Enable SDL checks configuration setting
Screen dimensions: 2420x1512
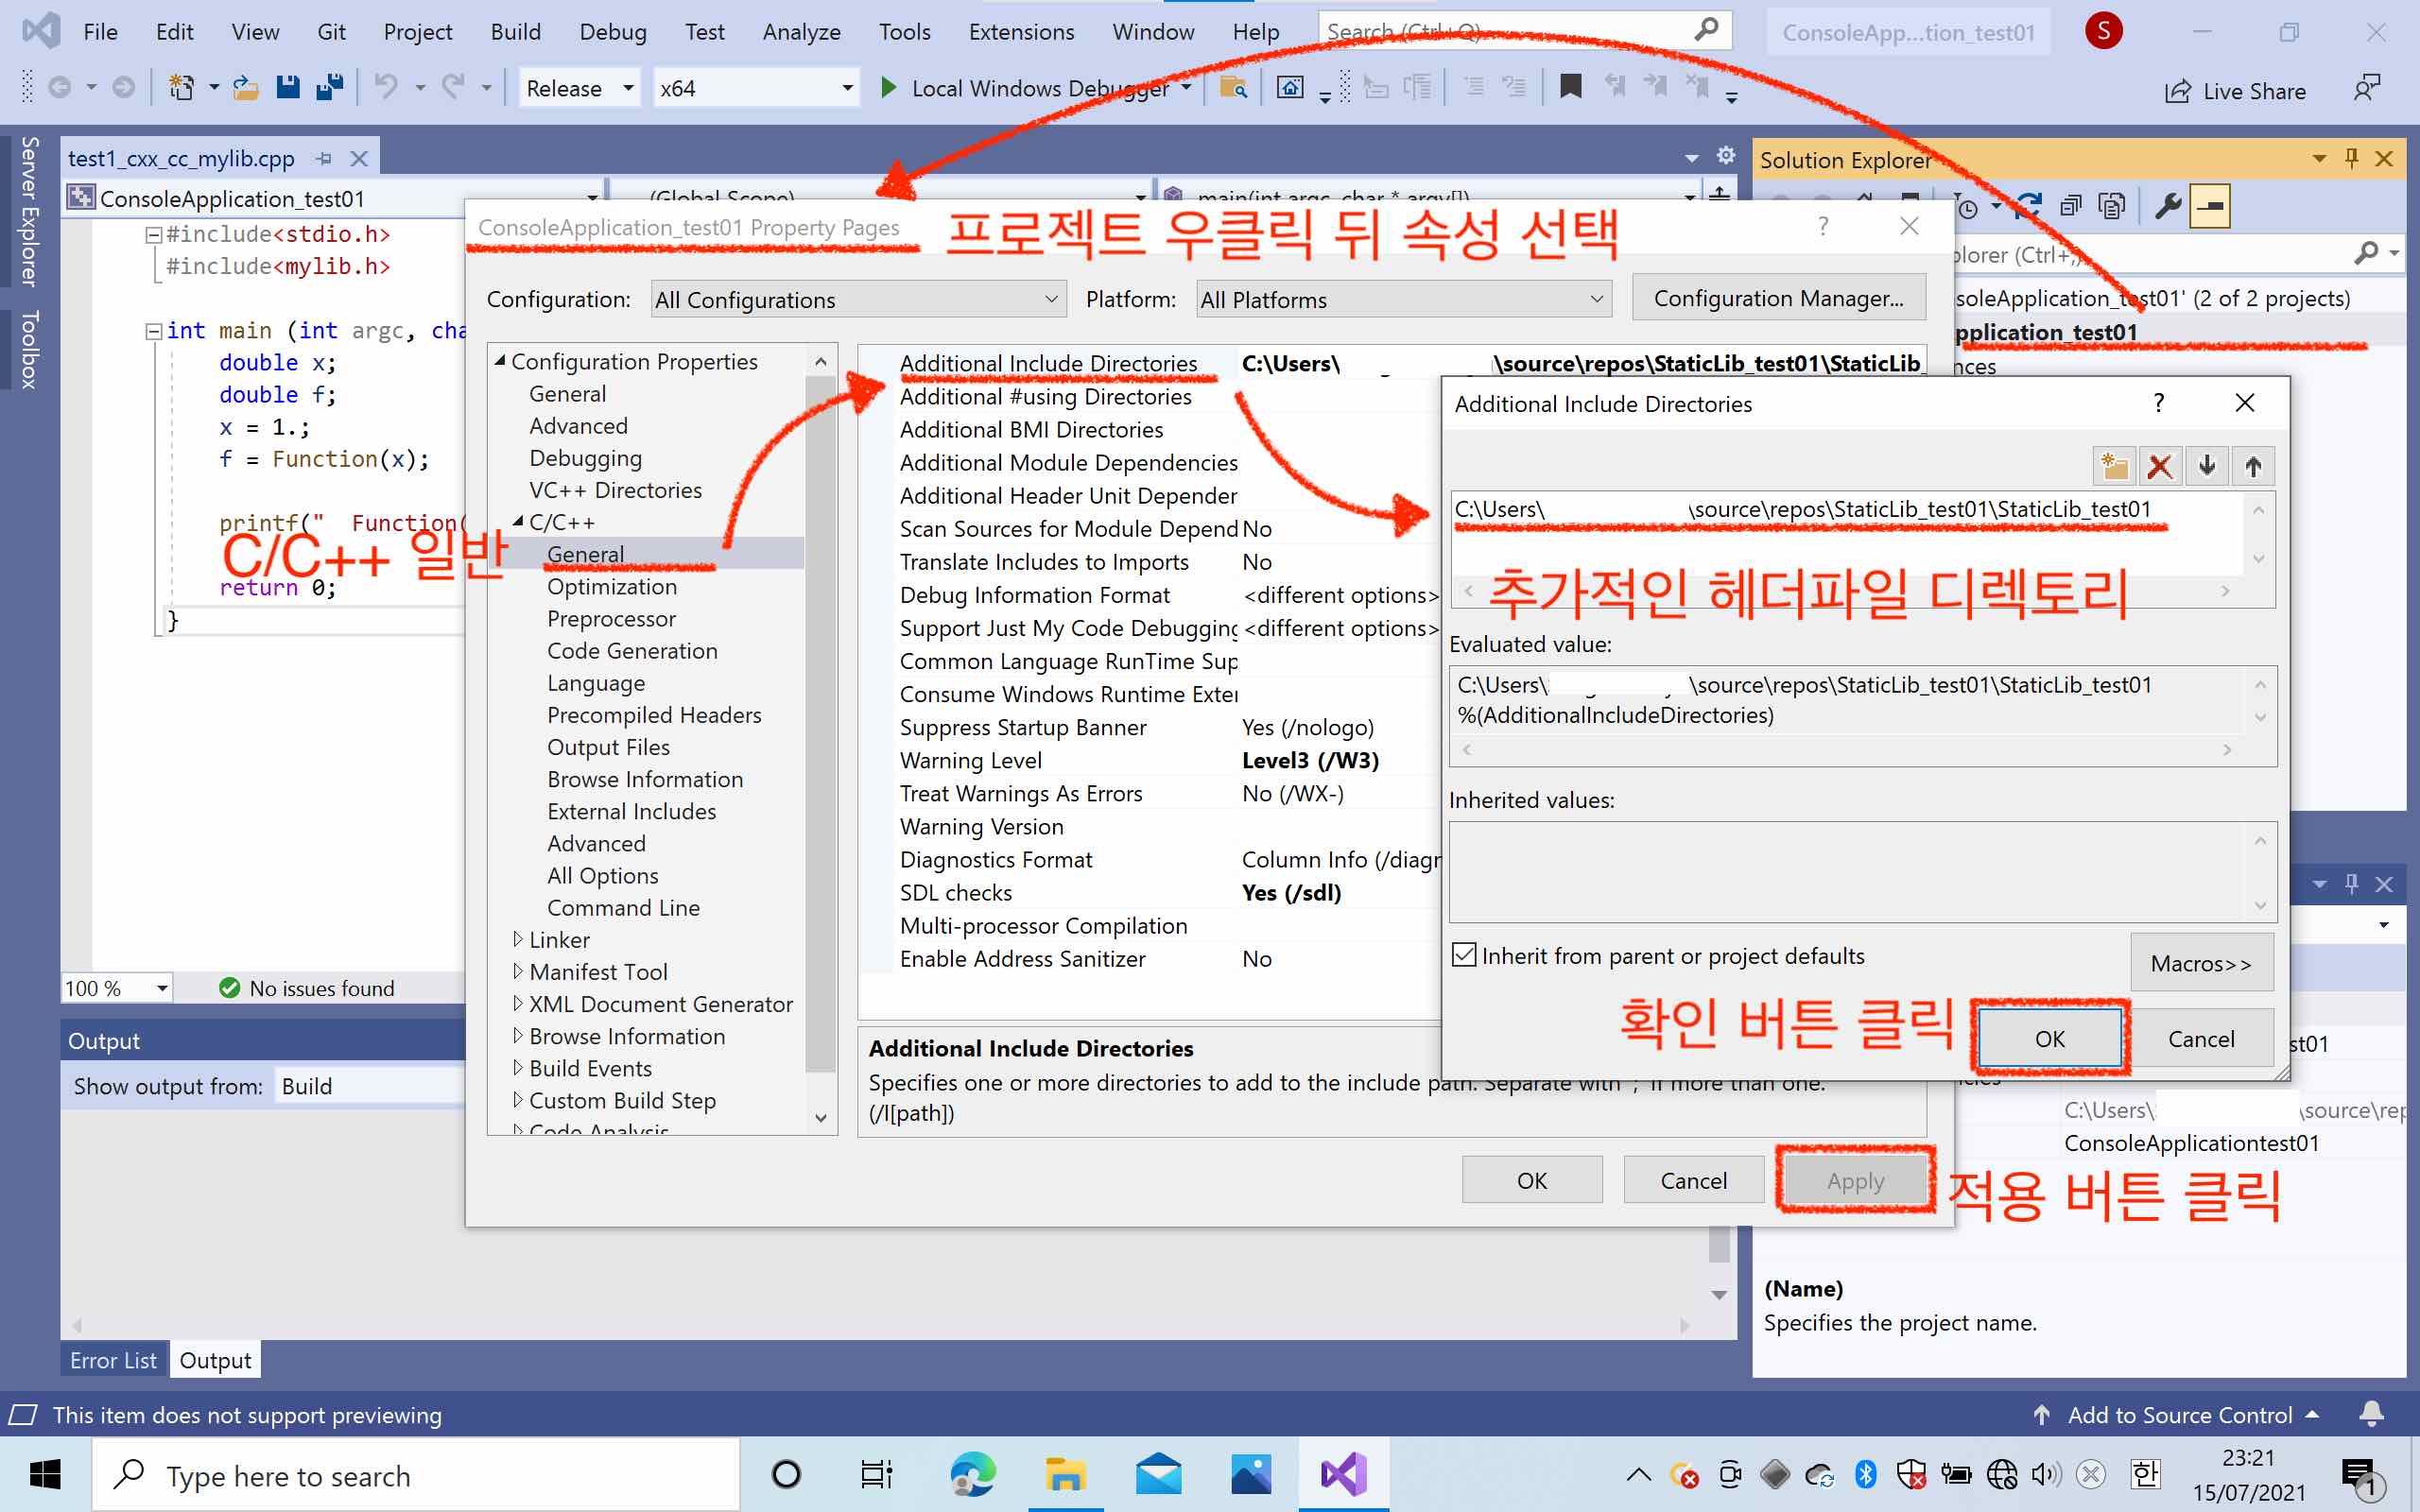(x=1293, y=892)
